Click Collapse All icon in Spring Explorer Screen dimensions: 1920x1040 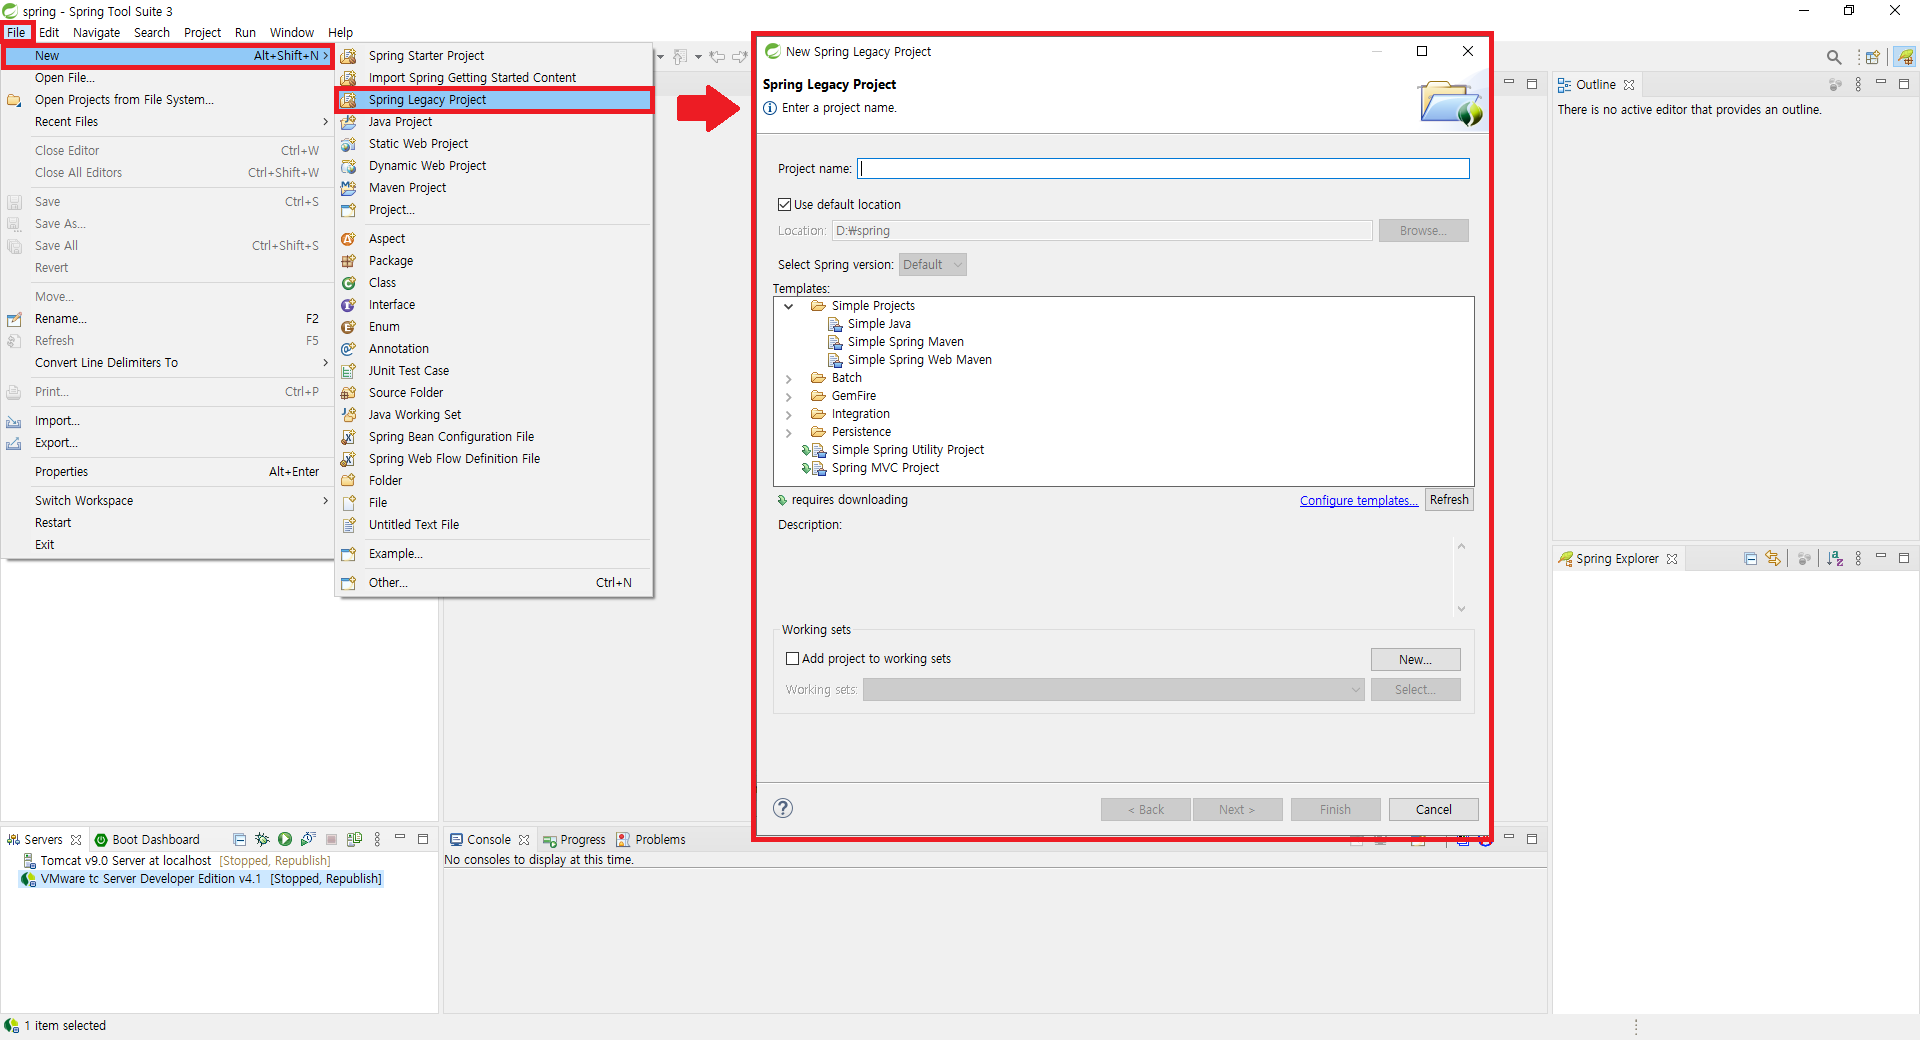pyautogui.click(x=1750, y=559)
